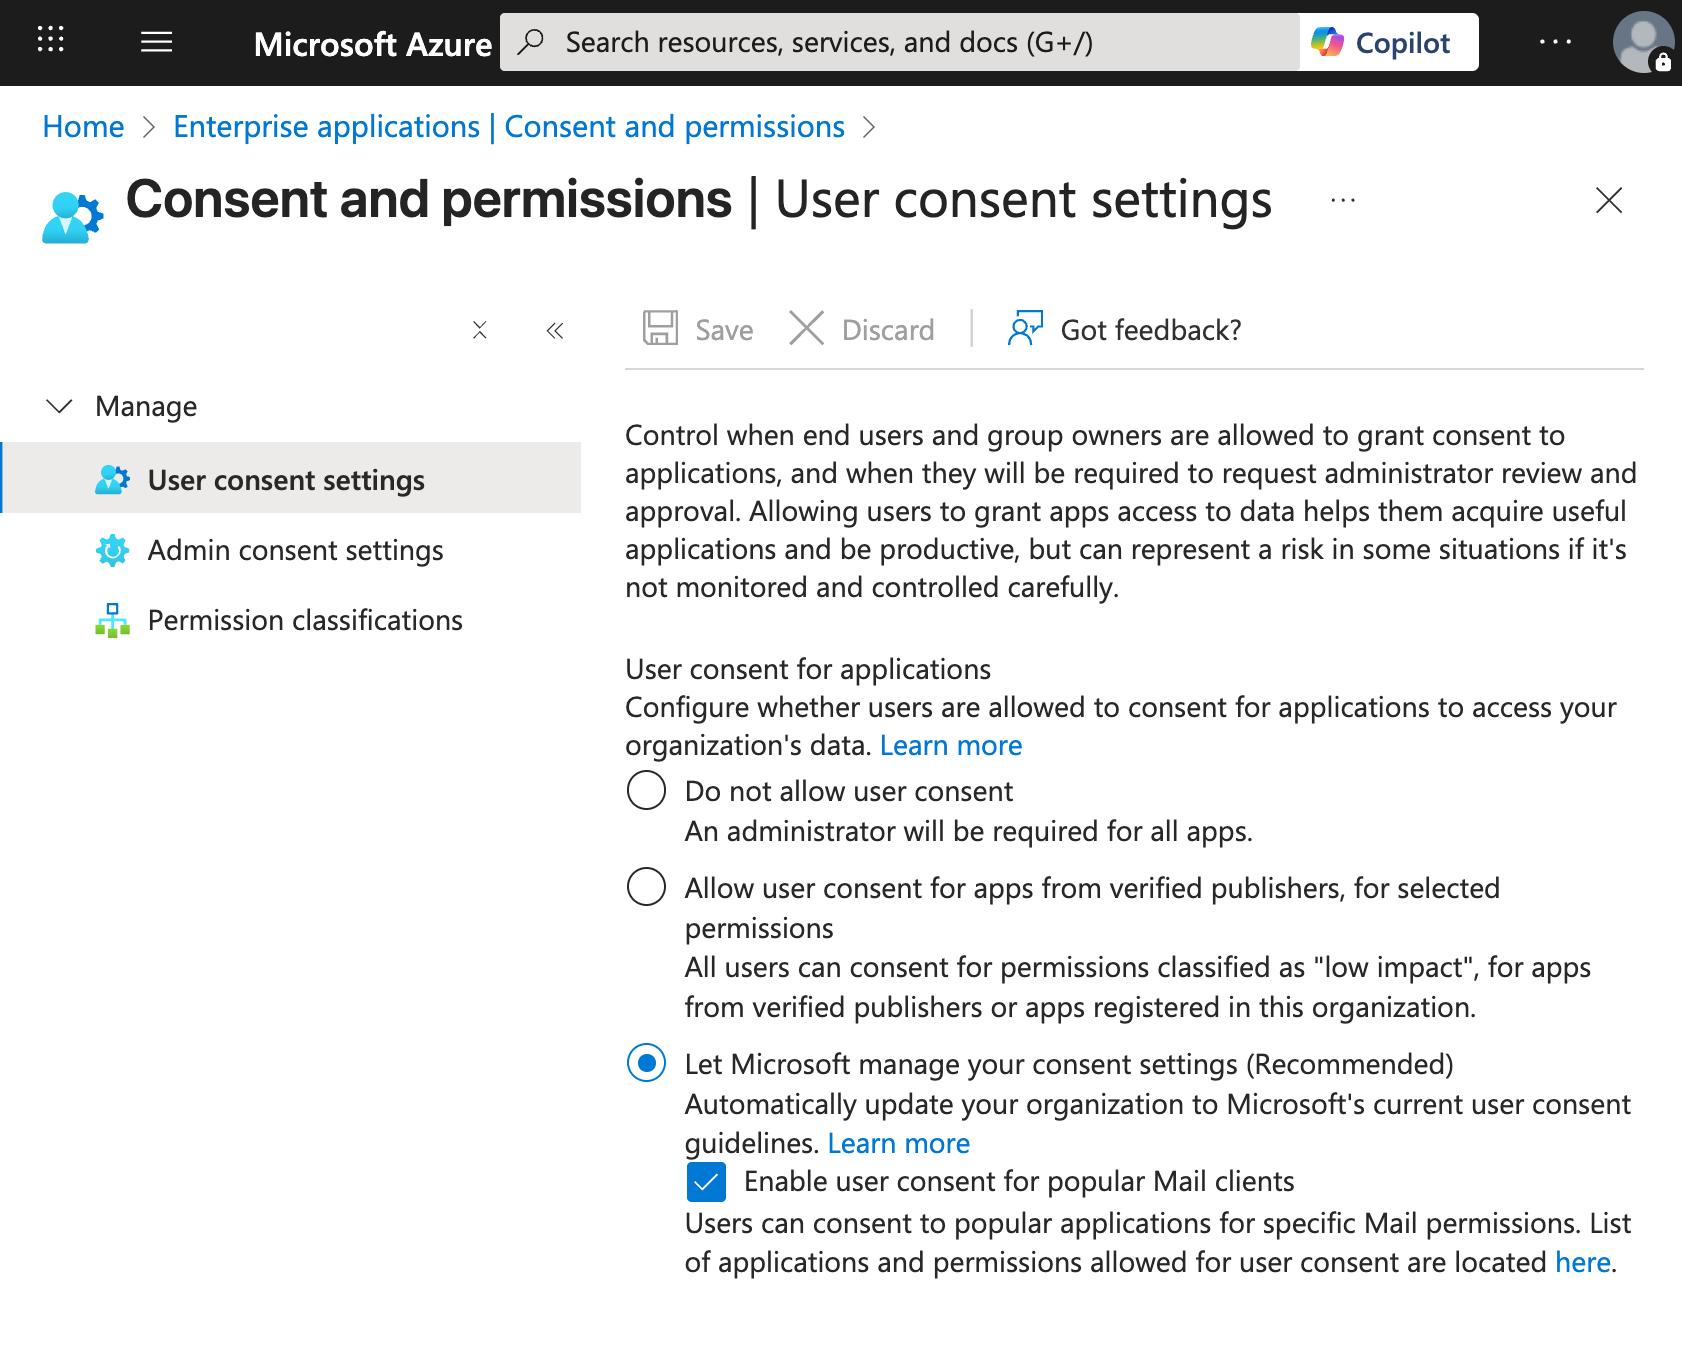The image size is (1682, 1348).
Task: Open the Azure app launcher grid
Action: (49, 41)
